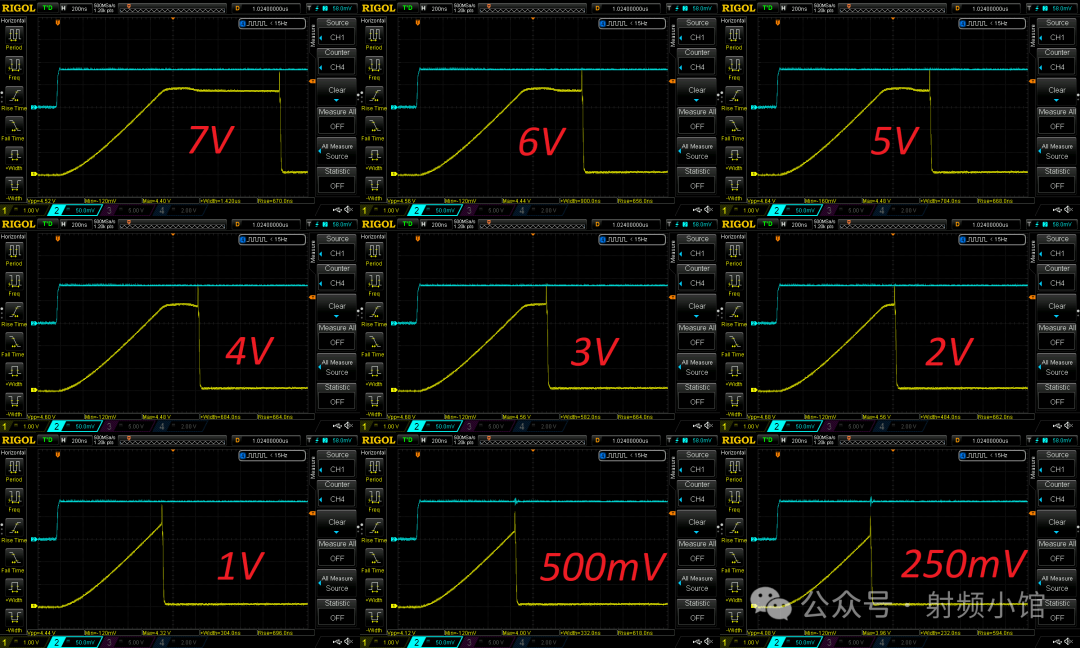Select -Width measurement icon in 1V panel
Viewport: 1080px width, 648px height.
15,617
